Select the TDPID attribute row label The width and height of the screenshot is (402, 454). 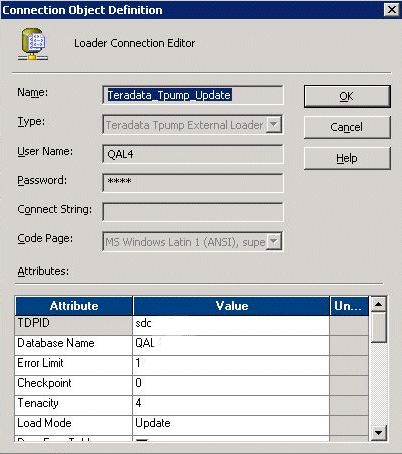pyautogui.click(x=74, y=325)
